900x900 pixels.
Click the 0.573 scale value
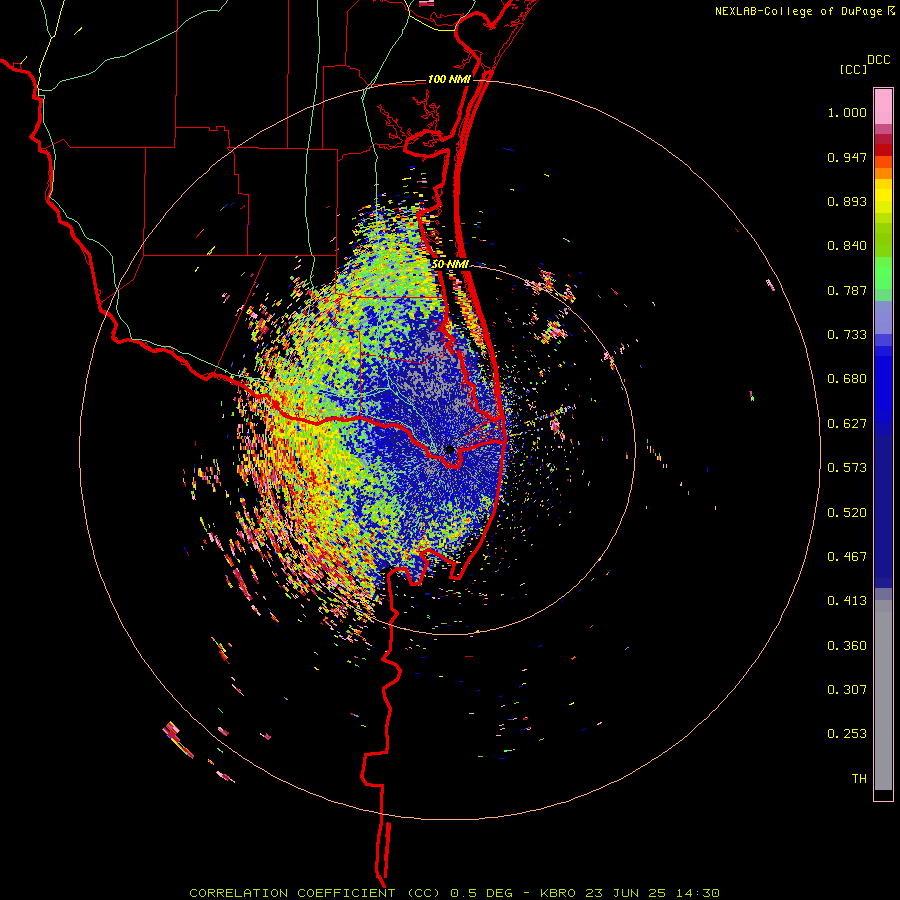pos(847,468)
